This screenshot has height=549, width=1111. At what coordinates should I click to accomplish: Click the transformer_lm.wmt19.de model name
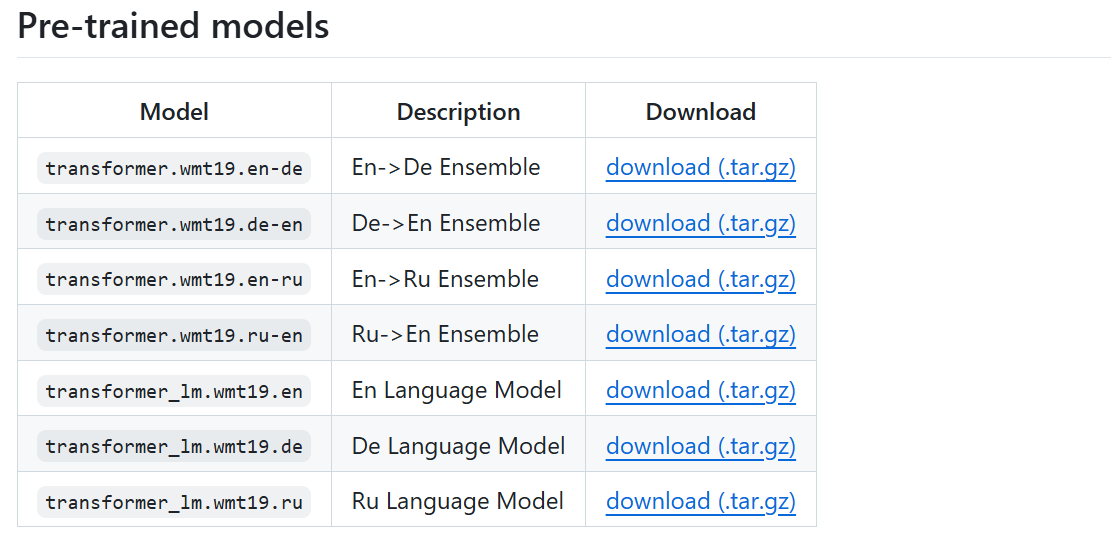[x=174, y=446]
